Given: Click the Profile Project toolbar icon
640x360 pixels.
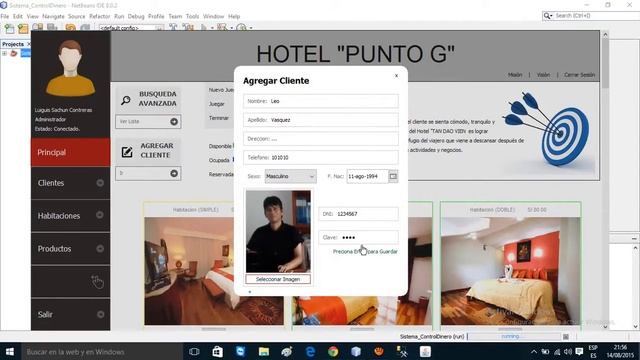Looking at the screenshot, I should coord(241,28).
